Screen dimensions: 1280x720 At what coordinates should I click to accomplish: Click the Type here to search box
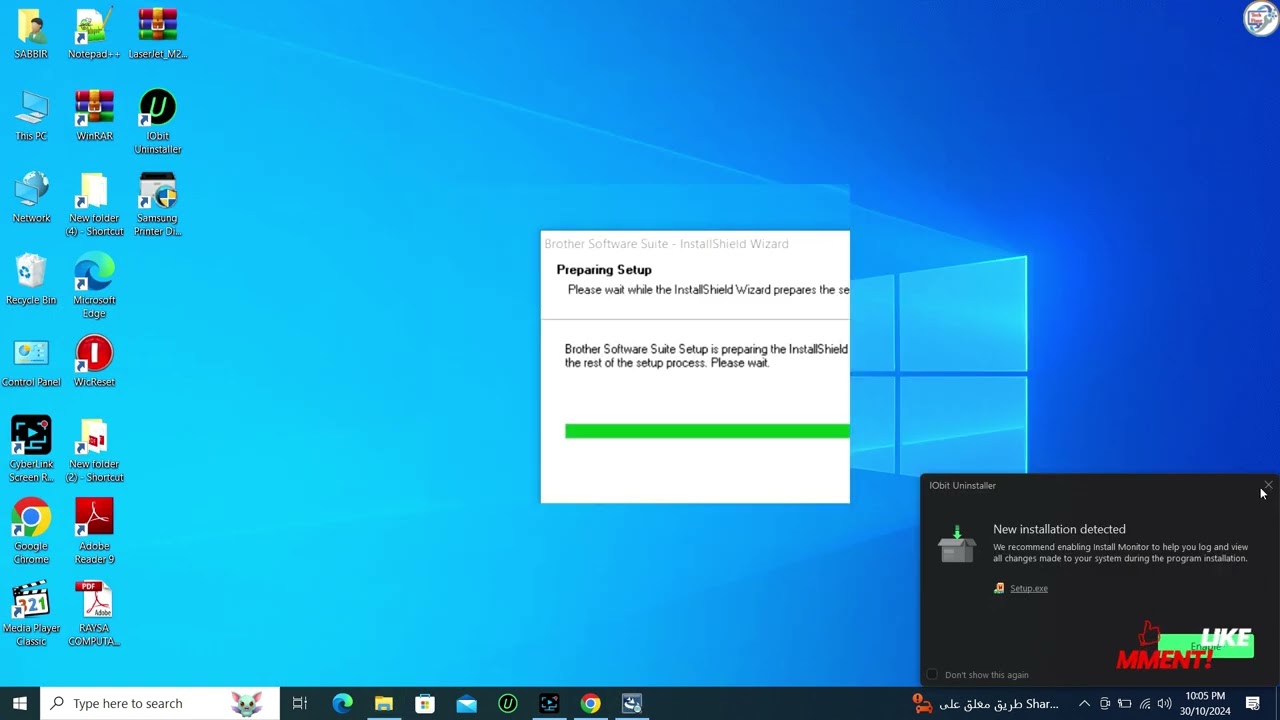pyautogui.click(x=160, y=704)
